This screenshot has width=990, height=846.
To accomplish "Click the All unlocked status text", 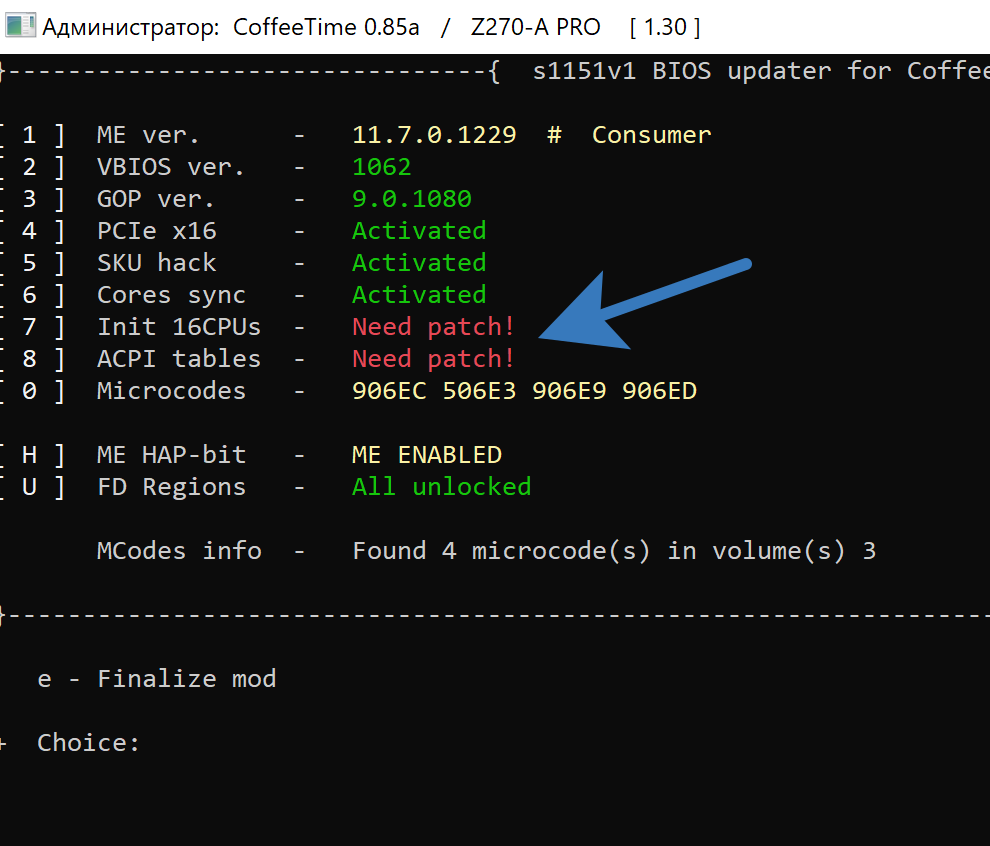I will (441, 487).
